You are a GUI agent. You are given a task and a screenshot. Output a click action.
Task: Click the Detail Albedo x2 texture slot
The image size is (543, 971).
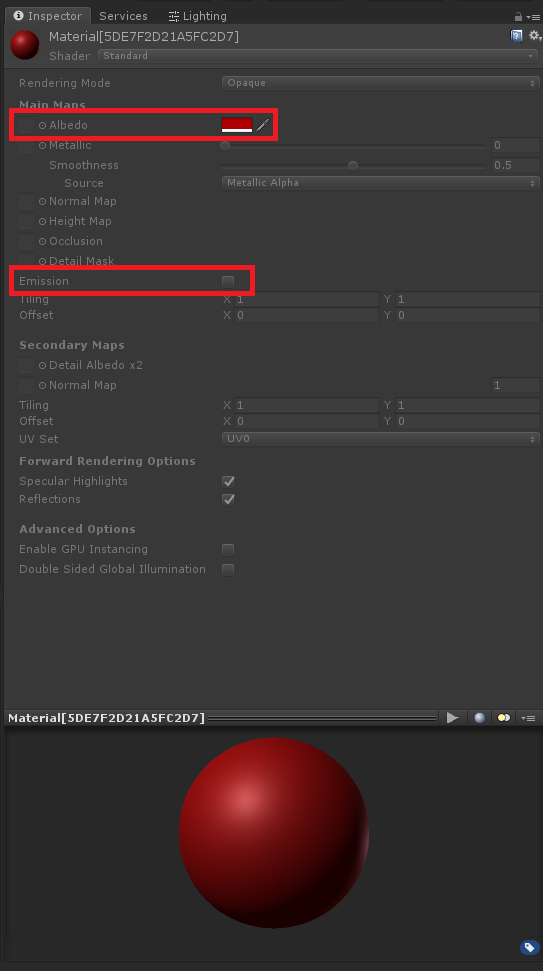tap(25, 365)
